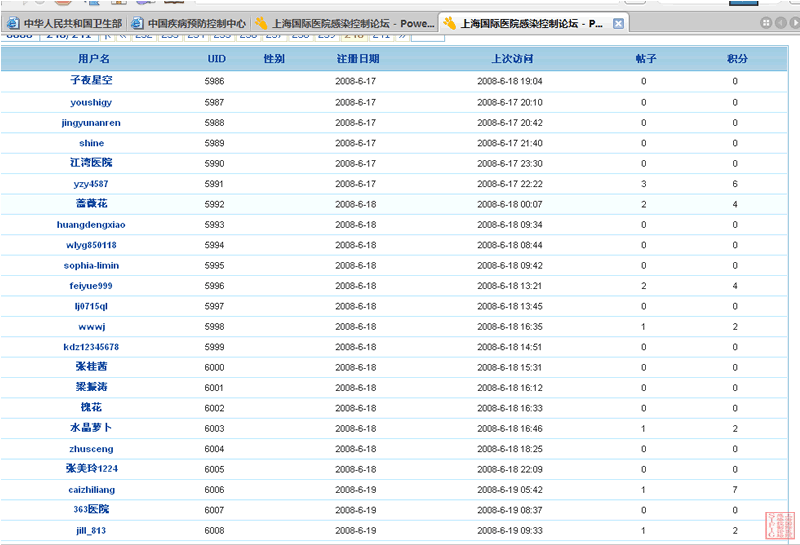
Task: Click the 注册日期 column header
Action: click(x=358, y=60)
